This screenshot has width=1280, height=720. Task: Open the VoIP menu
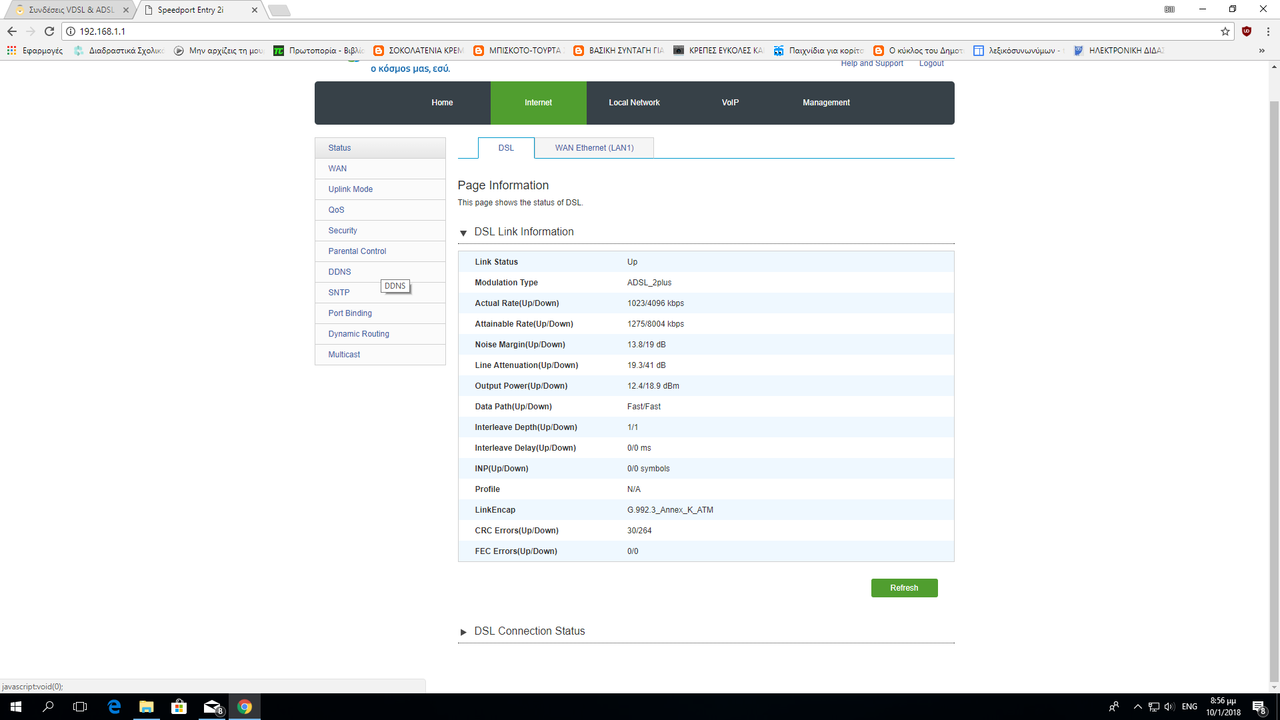point(730,103)
